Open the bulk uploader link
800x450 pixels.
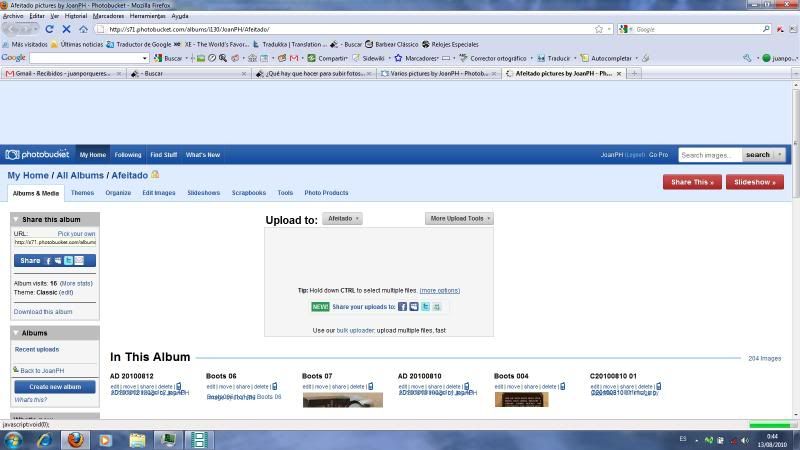point(356,331)
